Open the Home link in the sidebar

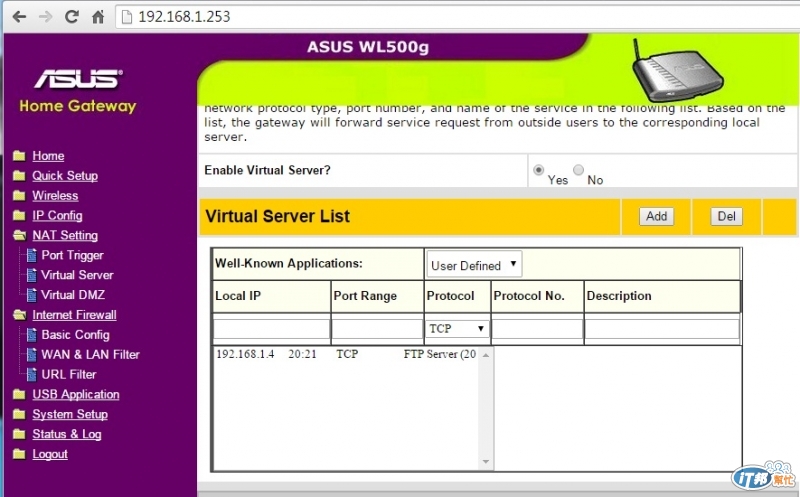(x=48, y=156)
